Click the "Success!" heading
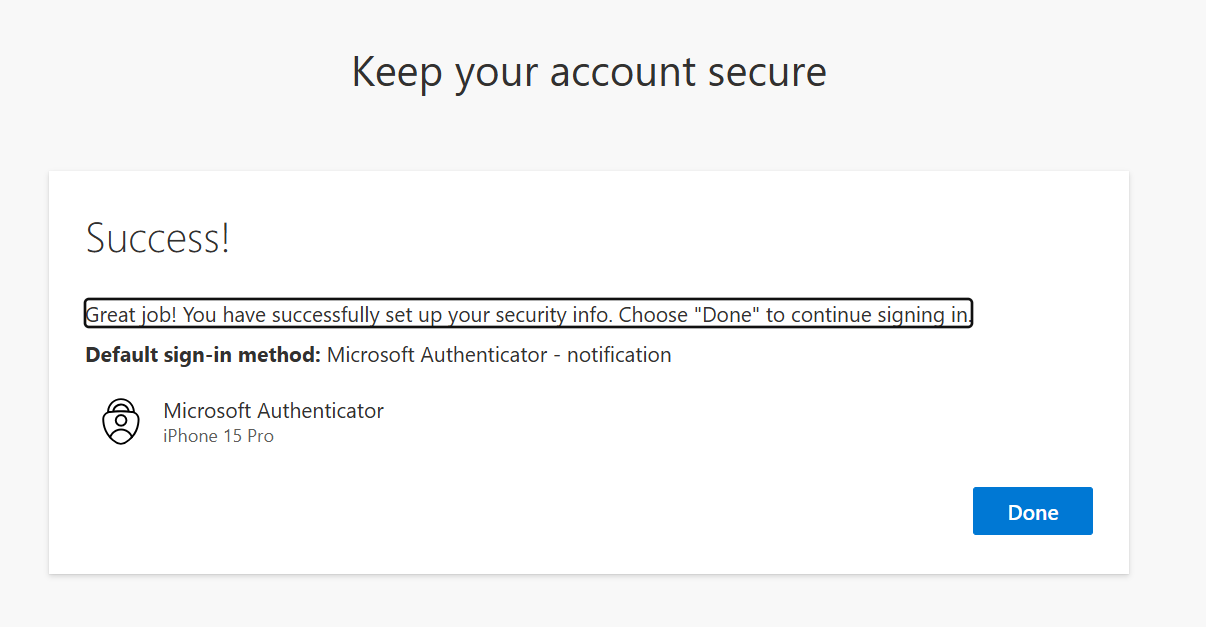1206x627 pixels. click(158, 238)
